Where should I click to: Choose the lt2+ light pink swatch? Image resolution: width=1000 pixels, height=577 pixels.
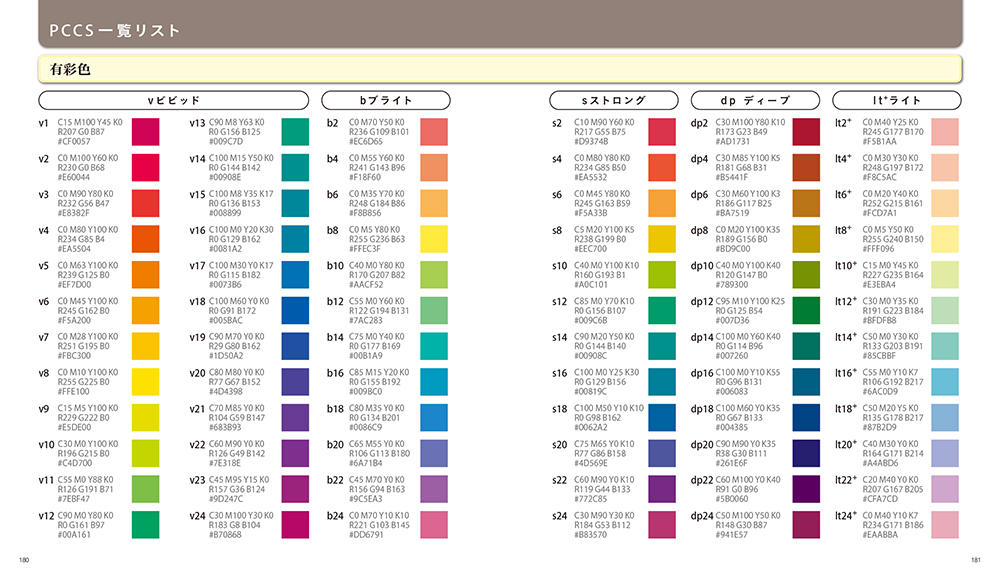945,131
